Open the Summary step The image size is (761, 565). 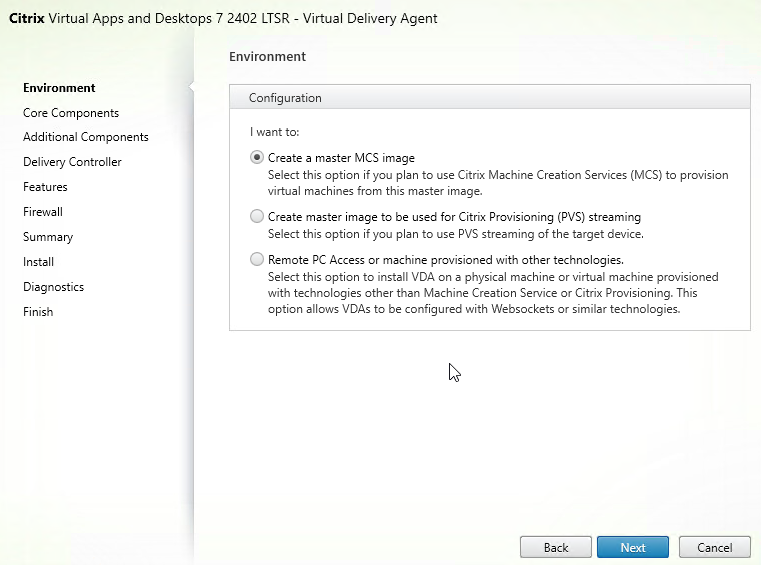(x=48, y=237)
